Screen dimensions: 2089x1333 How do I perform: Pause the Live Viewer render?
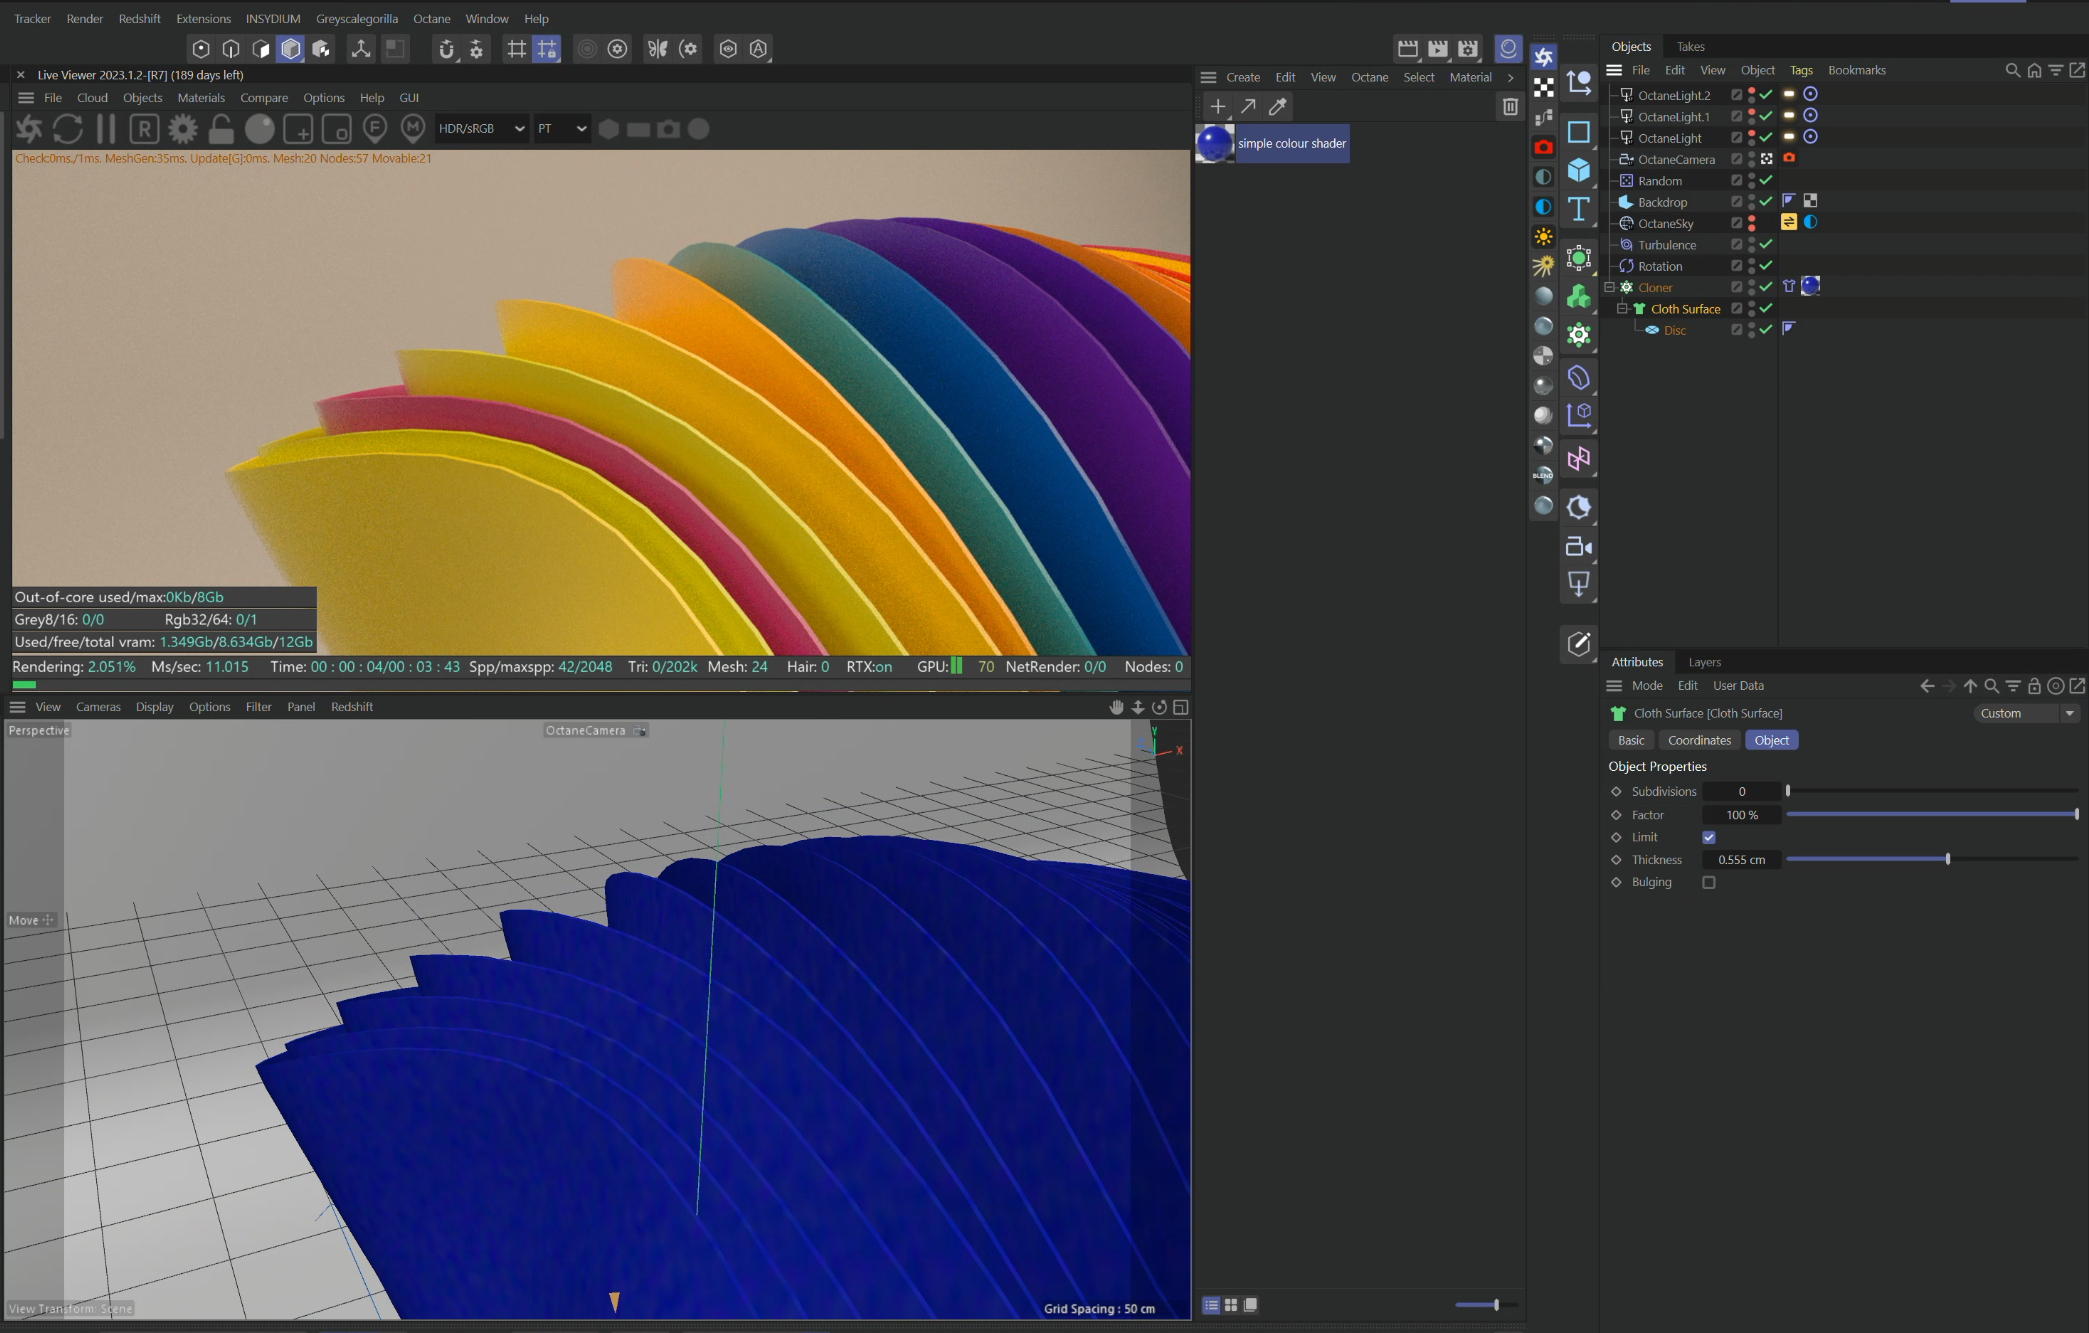pyautogui.click(x=106, y=129)
